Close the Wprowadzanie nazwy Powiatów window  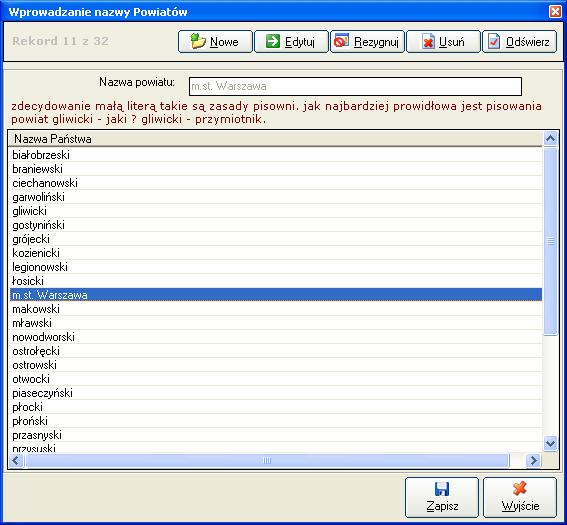click(x=555, y=12)
